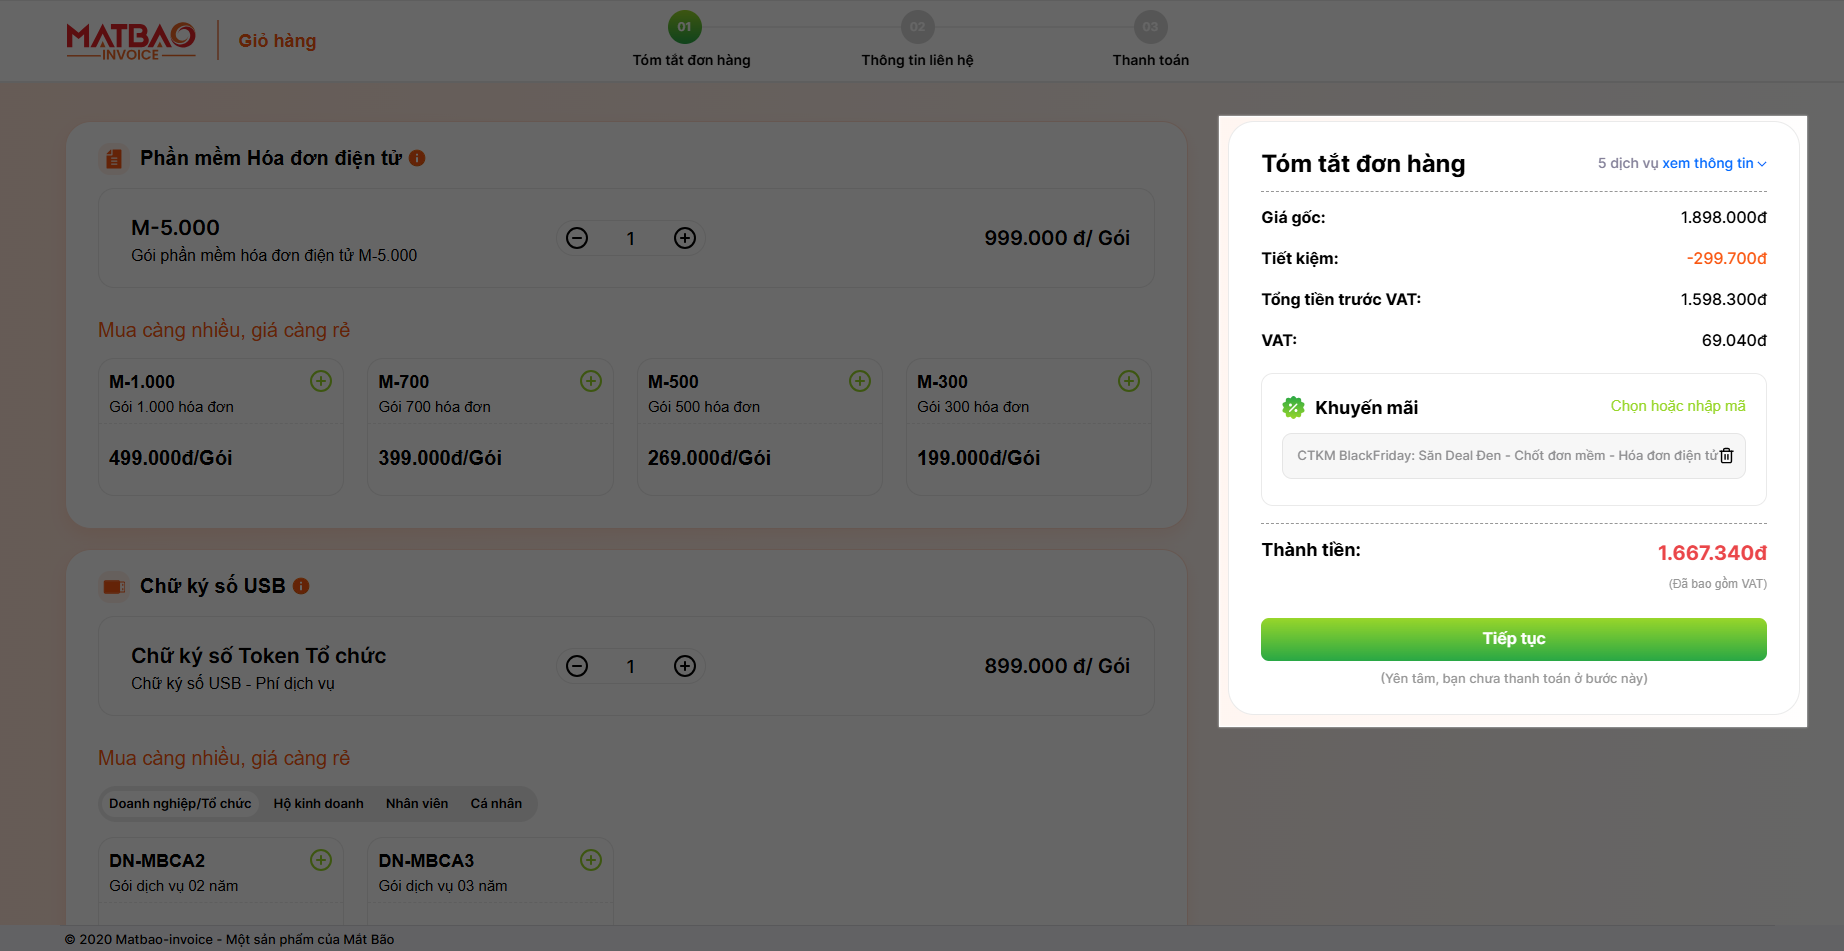Viewport: 1844px width, 951px height.
Task: Add the M-300 package to cart
Action: (x=1129, y=381)
